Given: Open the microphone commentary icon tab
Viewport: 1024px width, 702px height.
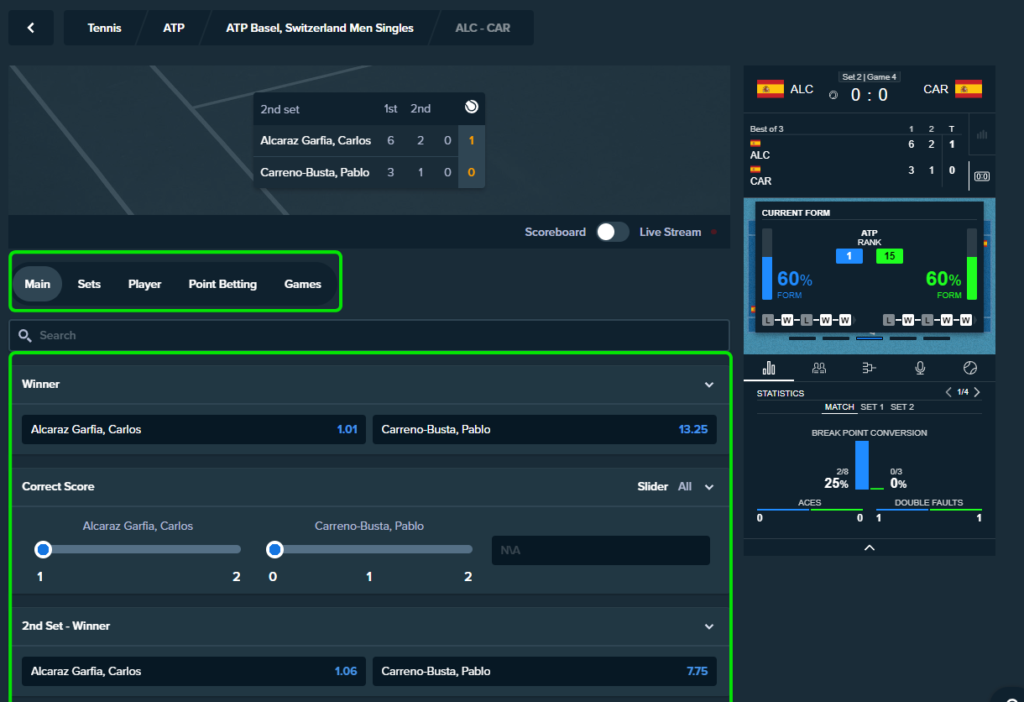Looking at the screenshot, I should point(920,368).
